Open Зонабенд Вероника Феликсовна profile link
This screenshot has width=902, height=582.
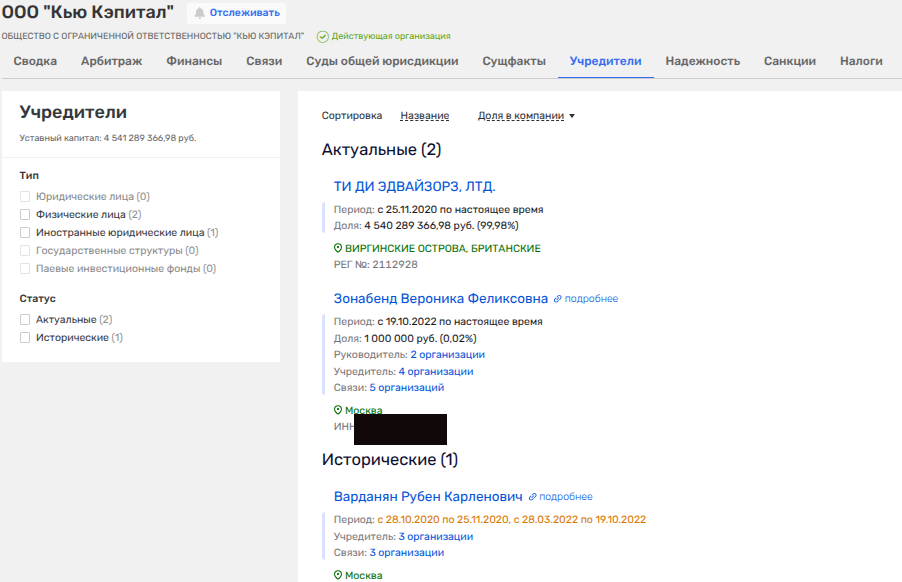pyautogui.click(x=440, y=298)
